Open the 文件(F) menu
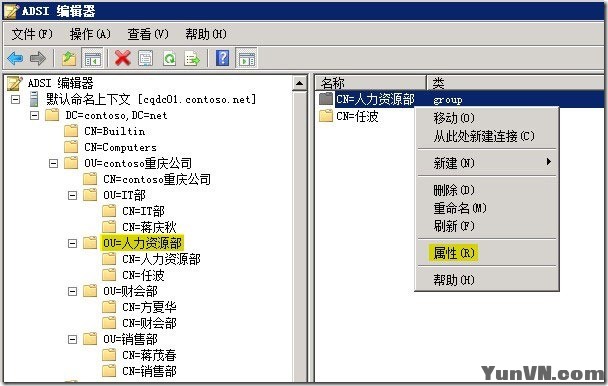The width and height of the screenshot is (608, 386). [32, 34]
